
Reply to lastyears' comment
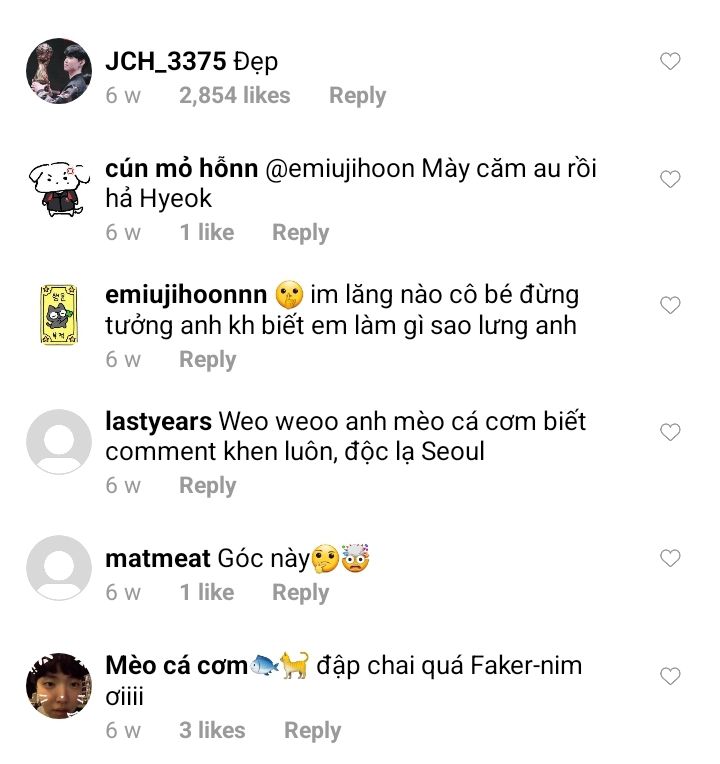tap(207, 486)
